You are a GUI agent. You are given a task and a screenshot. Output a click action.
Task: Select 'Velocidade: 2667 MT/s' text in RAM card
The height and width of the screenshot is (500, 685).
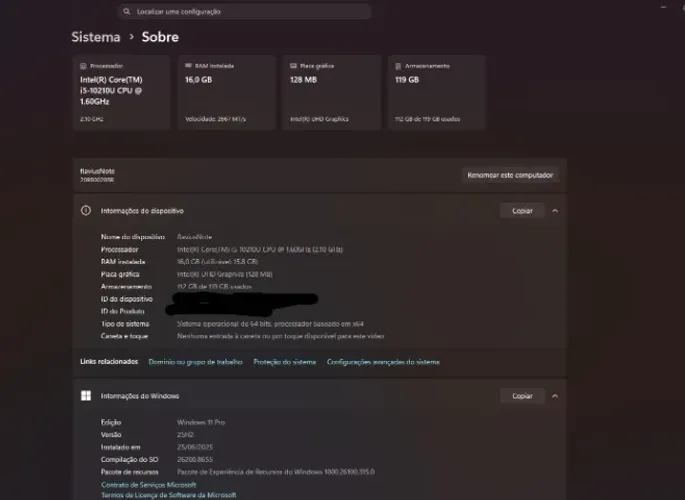[215, 119]
